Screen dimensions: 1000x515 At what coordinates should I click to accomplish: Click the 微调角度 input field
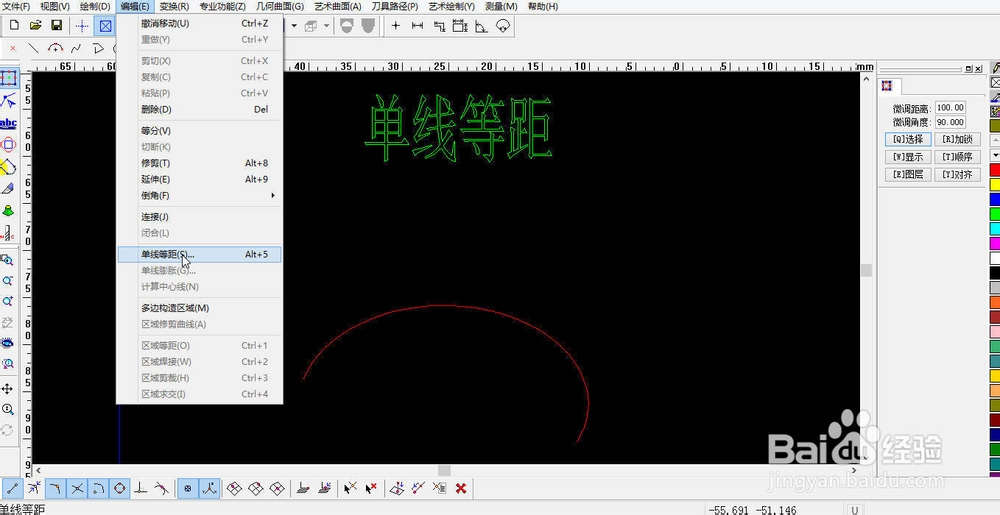950,122
